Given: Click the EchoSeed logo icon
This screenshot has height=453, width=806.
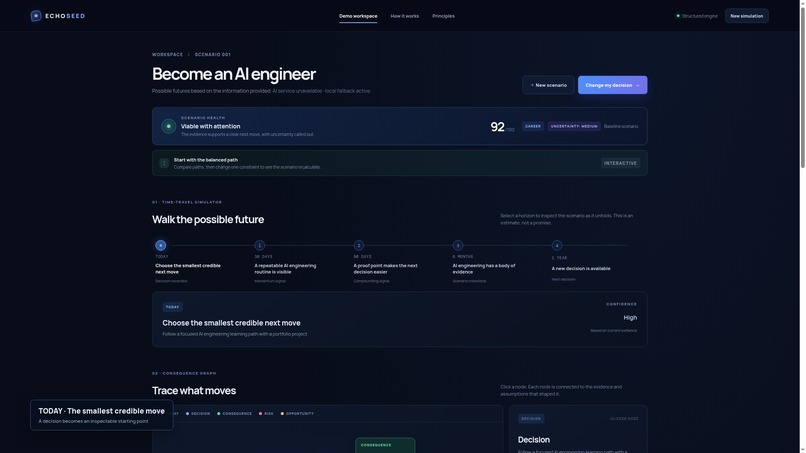Looking at the screenshot, I should click(x=35, y=16).
